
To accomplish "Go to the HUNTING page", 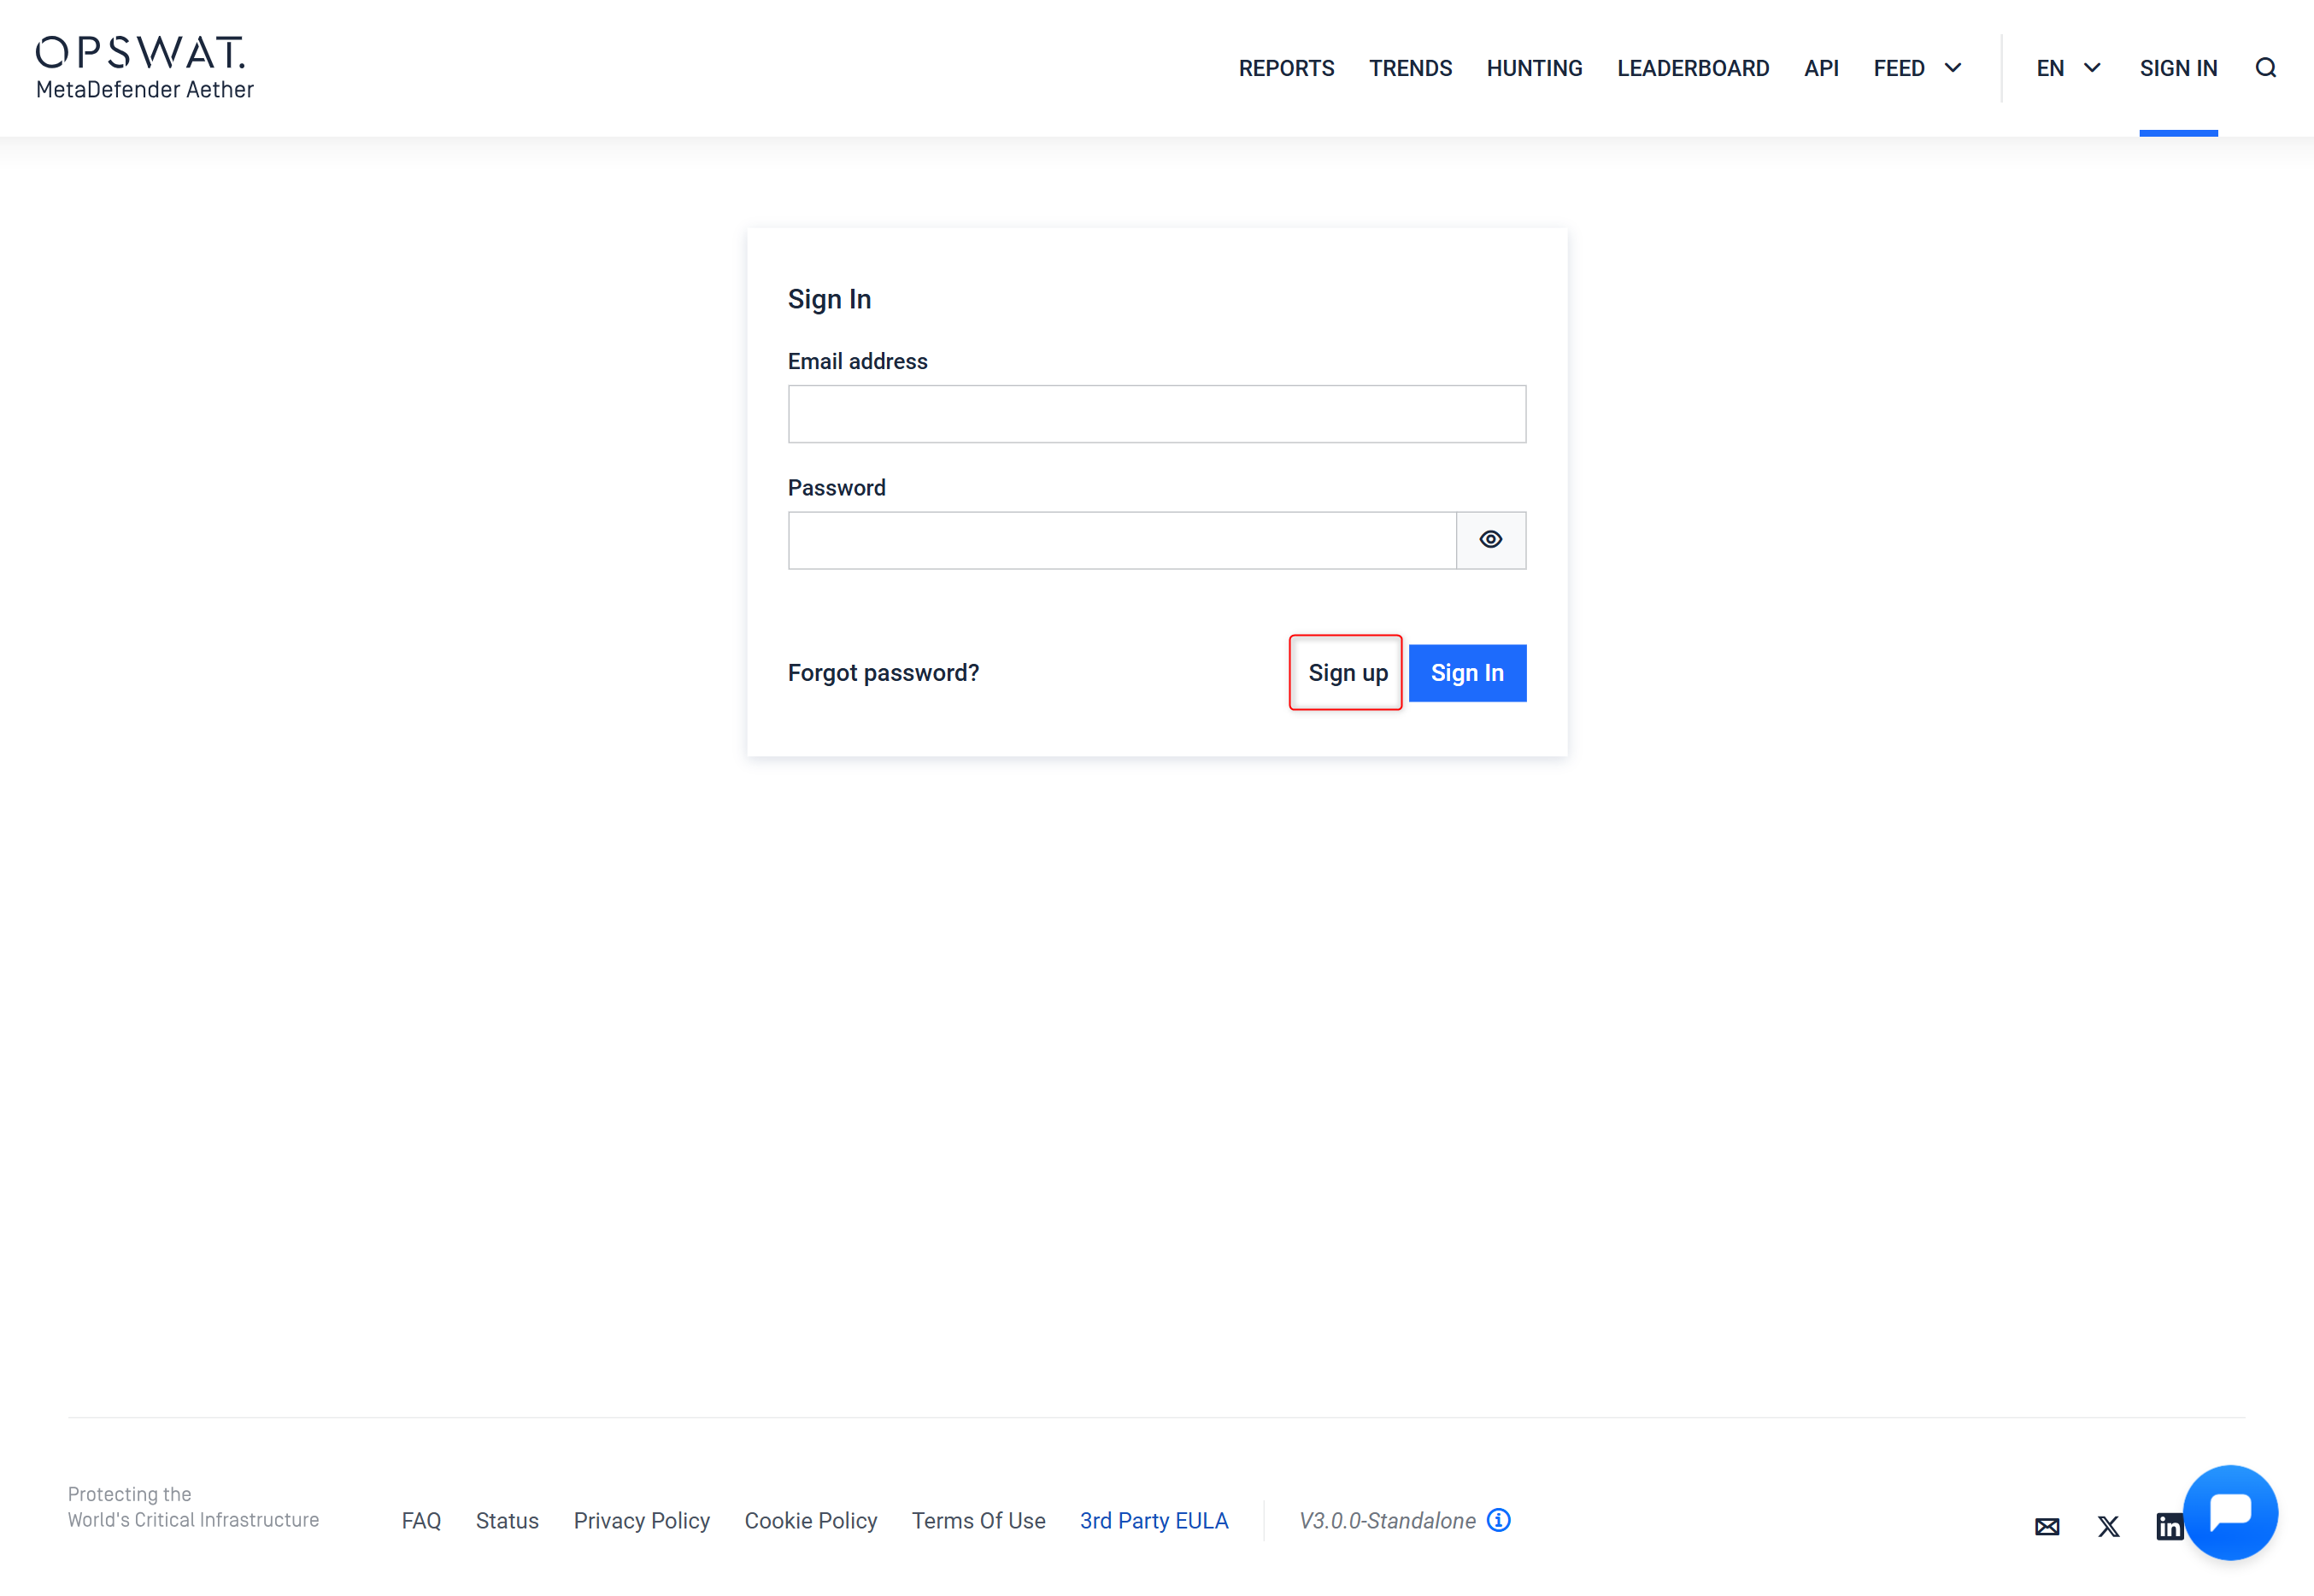I will [1534, 68].
